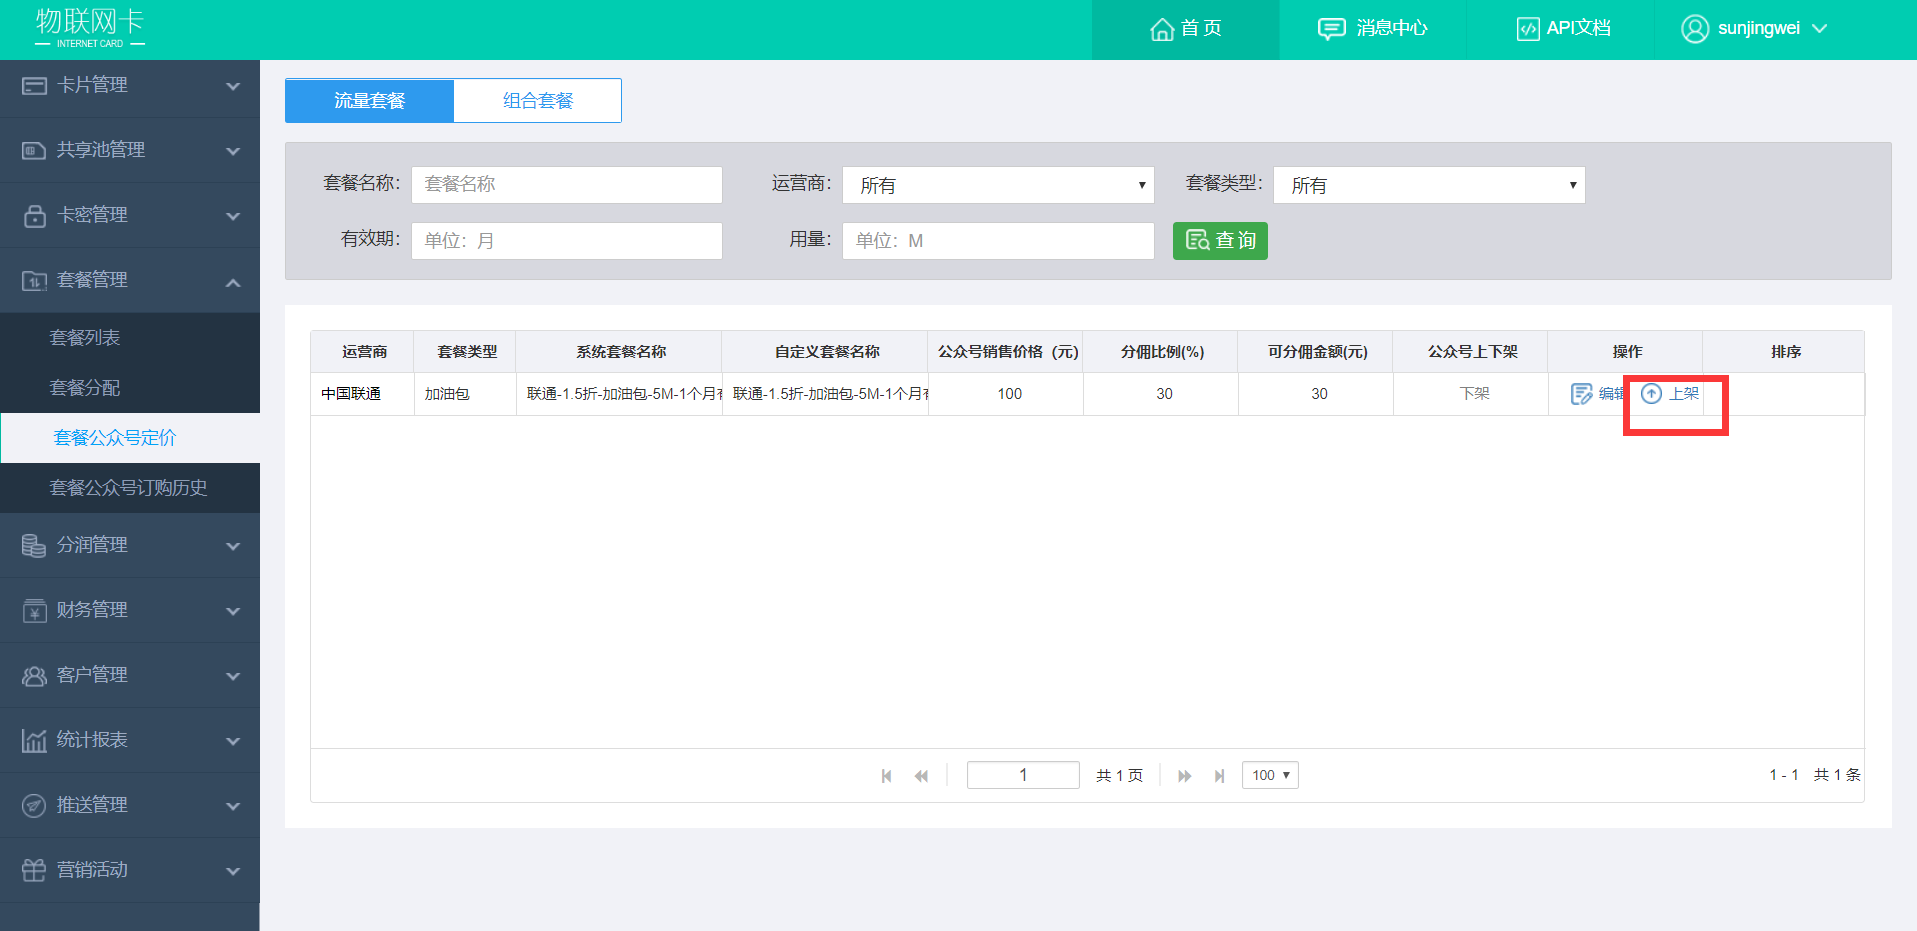Click the 营销活动 gift icon

coord(34,870)
